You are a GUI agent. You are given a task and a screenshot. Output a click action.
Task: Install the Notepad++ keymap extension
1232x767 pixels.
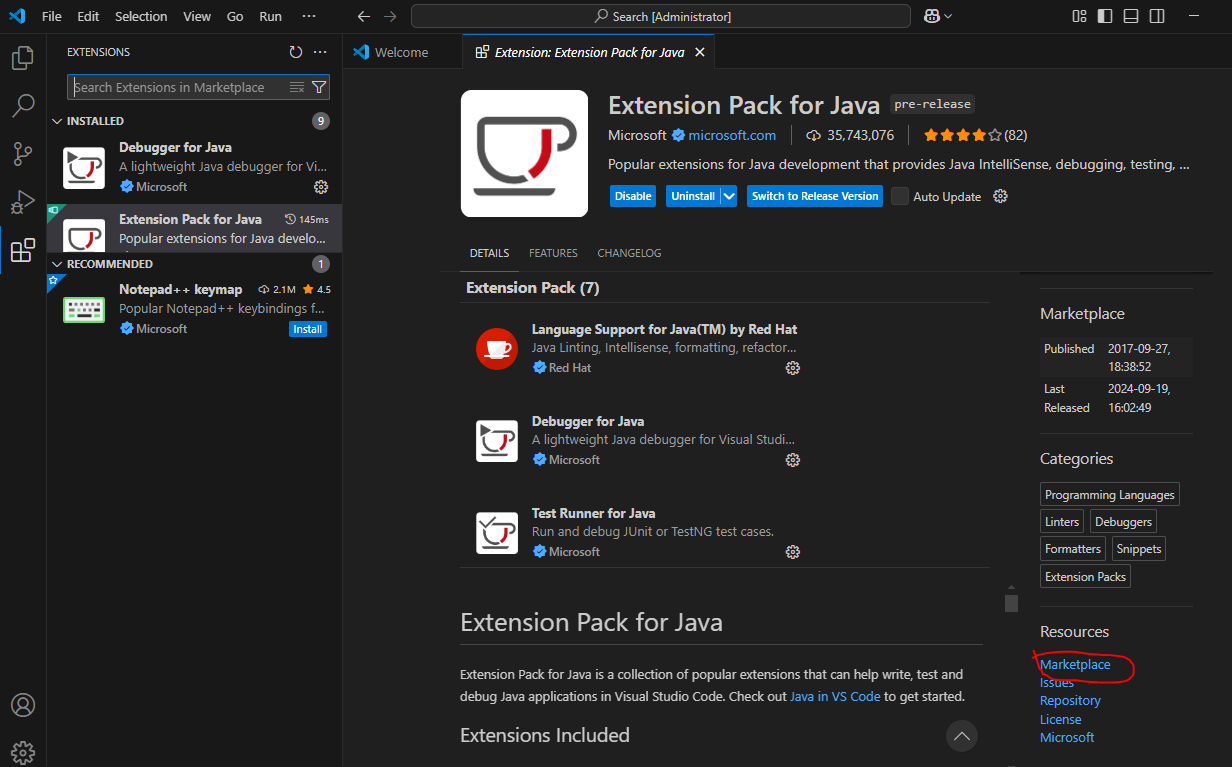coord(308,329)
